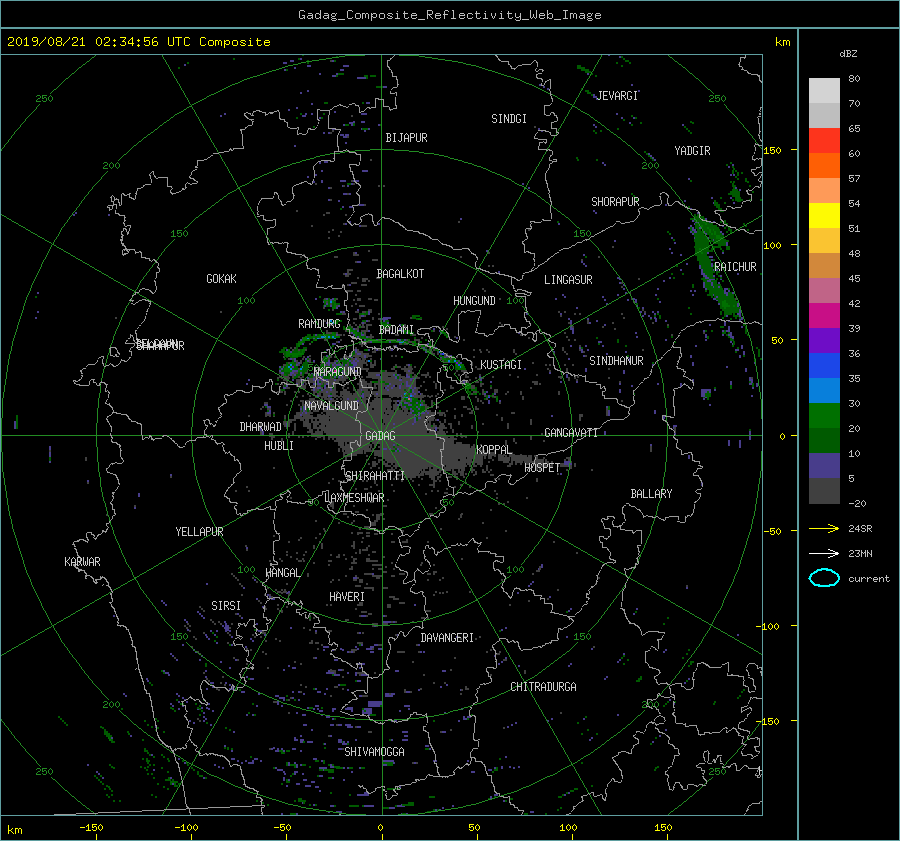The width and height of the screenshot is (900, 841).
Task: Click the DHARWAD city label
Action: click(261, 427)
